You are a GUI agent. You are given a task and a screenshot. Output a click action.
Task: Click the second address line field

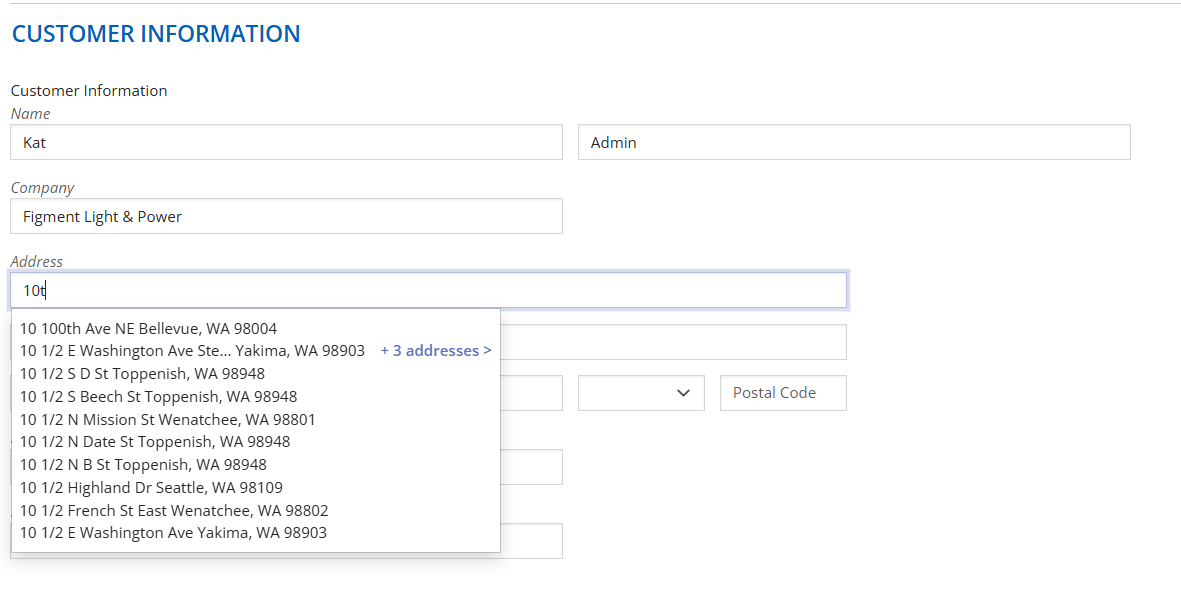click(x=672, y=342)
